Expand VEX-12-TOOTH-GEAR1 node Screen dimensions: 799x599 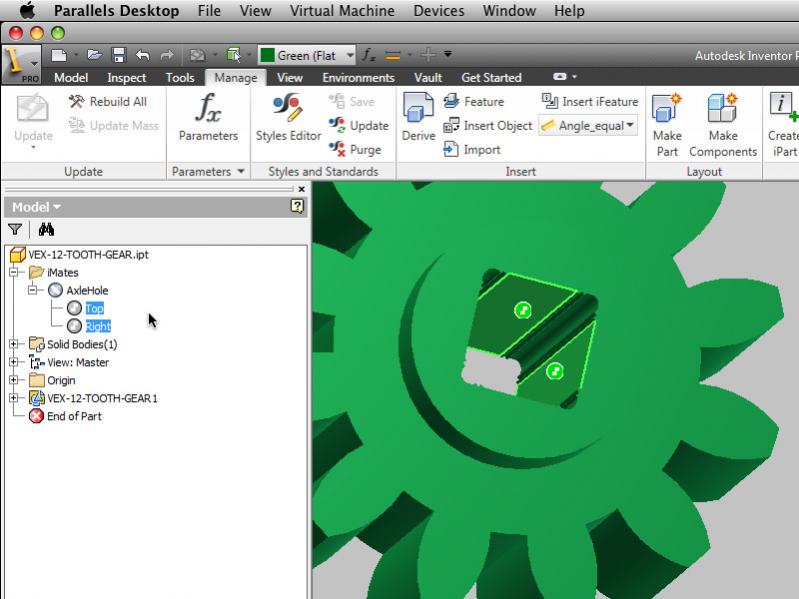14,397
